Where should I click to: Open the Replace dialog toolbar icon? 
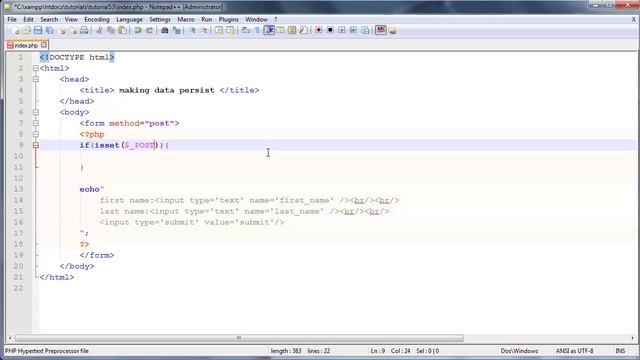pos(176,30)
